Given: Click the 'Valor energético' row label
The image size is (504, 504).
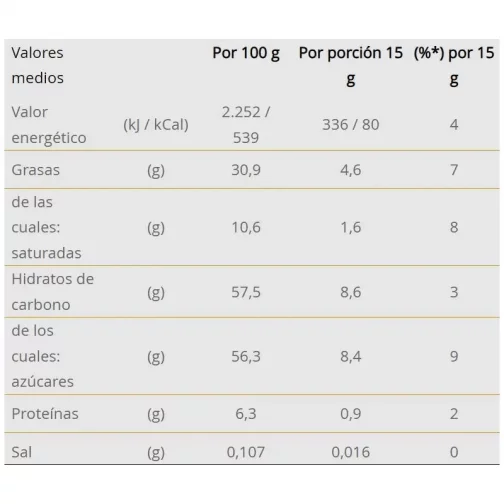Looking at the screenshot, I should tap(49, 125).
